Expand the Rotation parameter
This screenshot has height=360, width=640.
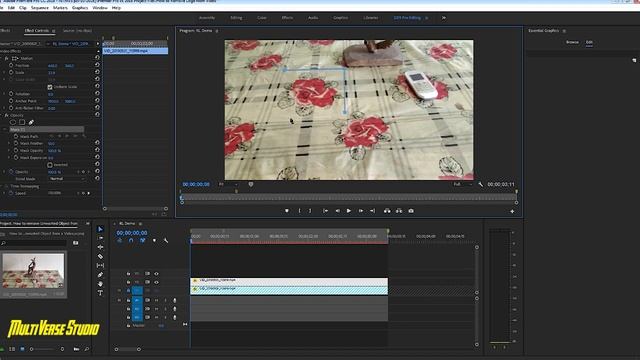click(x=4, y=94)
